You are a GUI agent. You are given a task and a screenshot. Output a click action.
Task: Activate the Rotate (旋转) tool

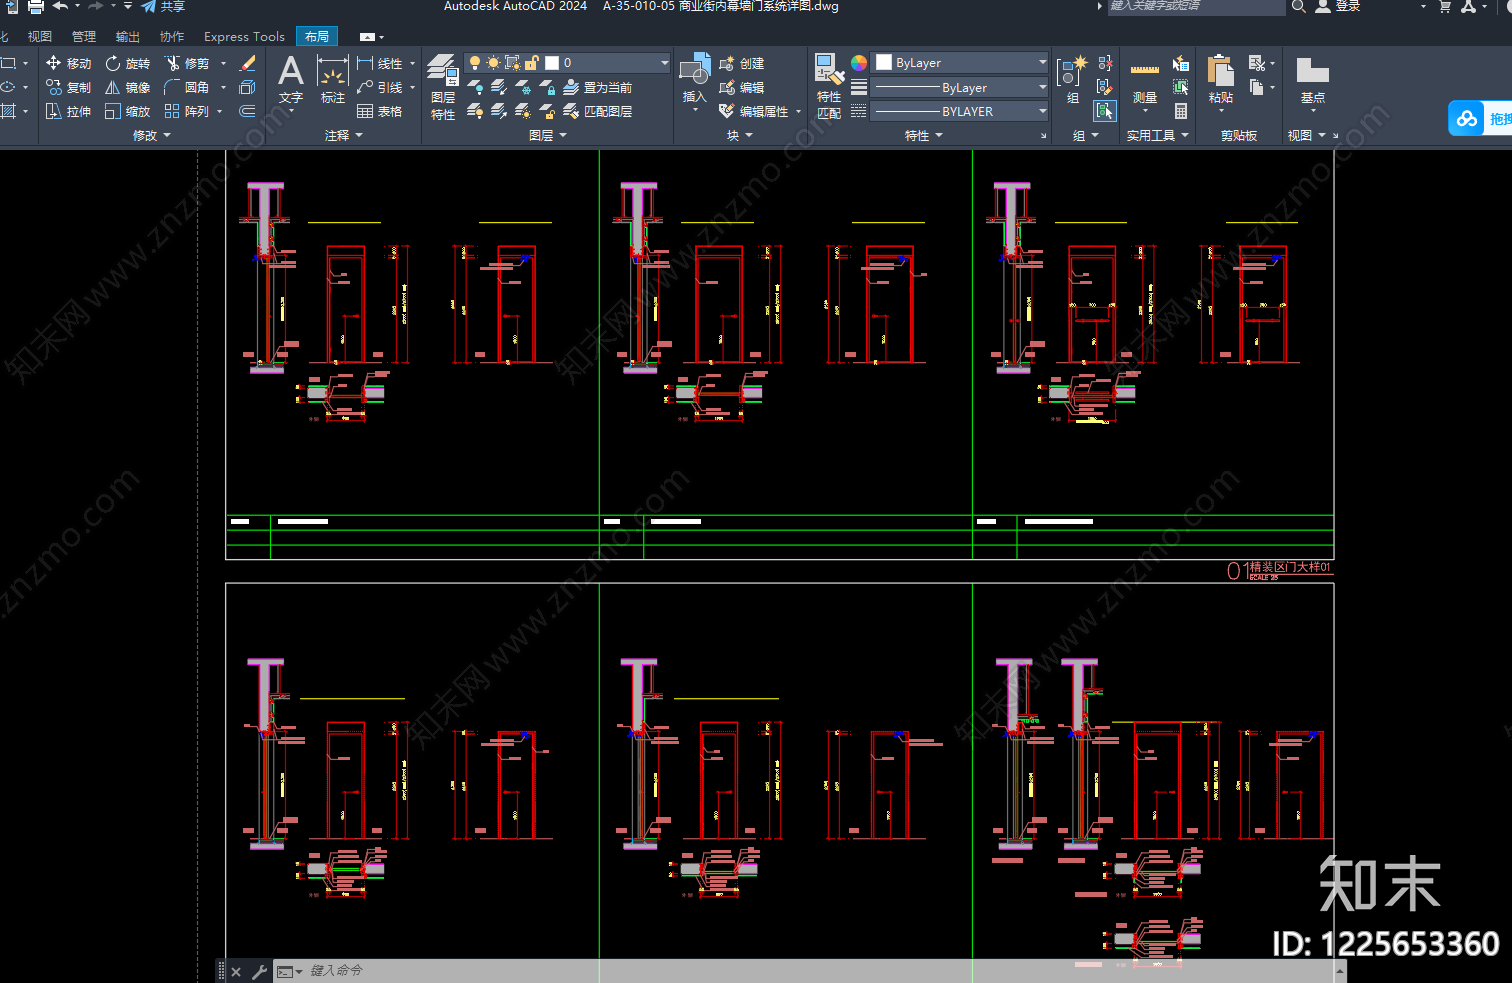[128, 63]
